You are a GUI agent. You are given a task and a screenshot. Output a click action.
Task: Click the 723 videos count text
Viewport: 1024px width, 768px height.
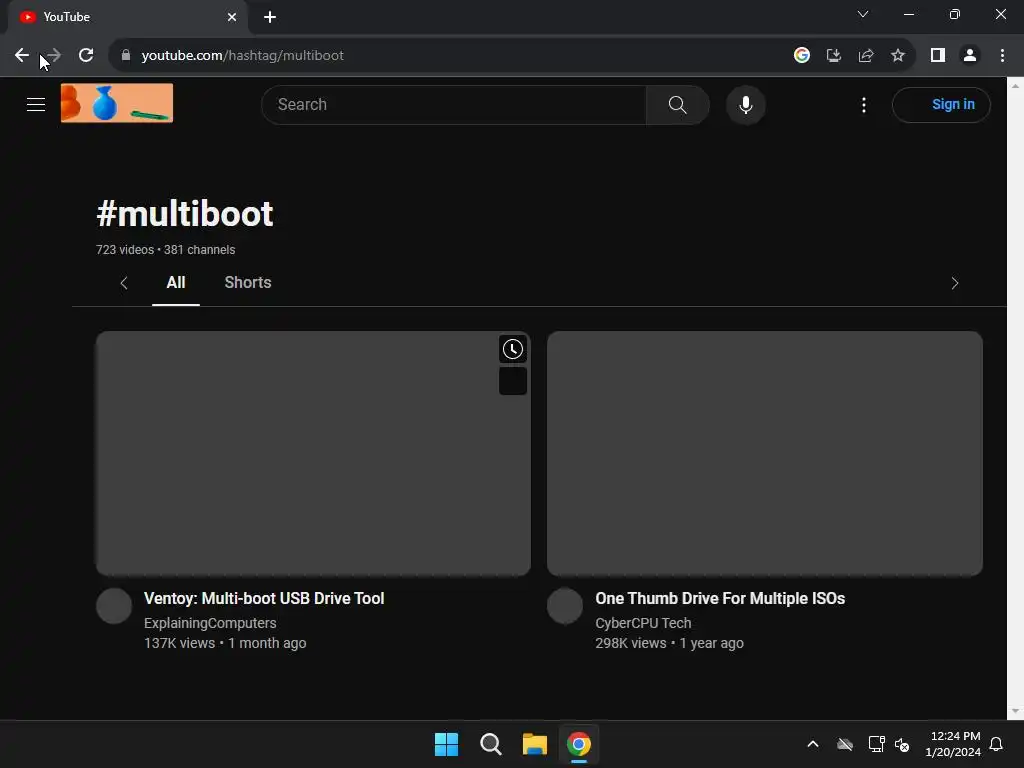point(125,249)
